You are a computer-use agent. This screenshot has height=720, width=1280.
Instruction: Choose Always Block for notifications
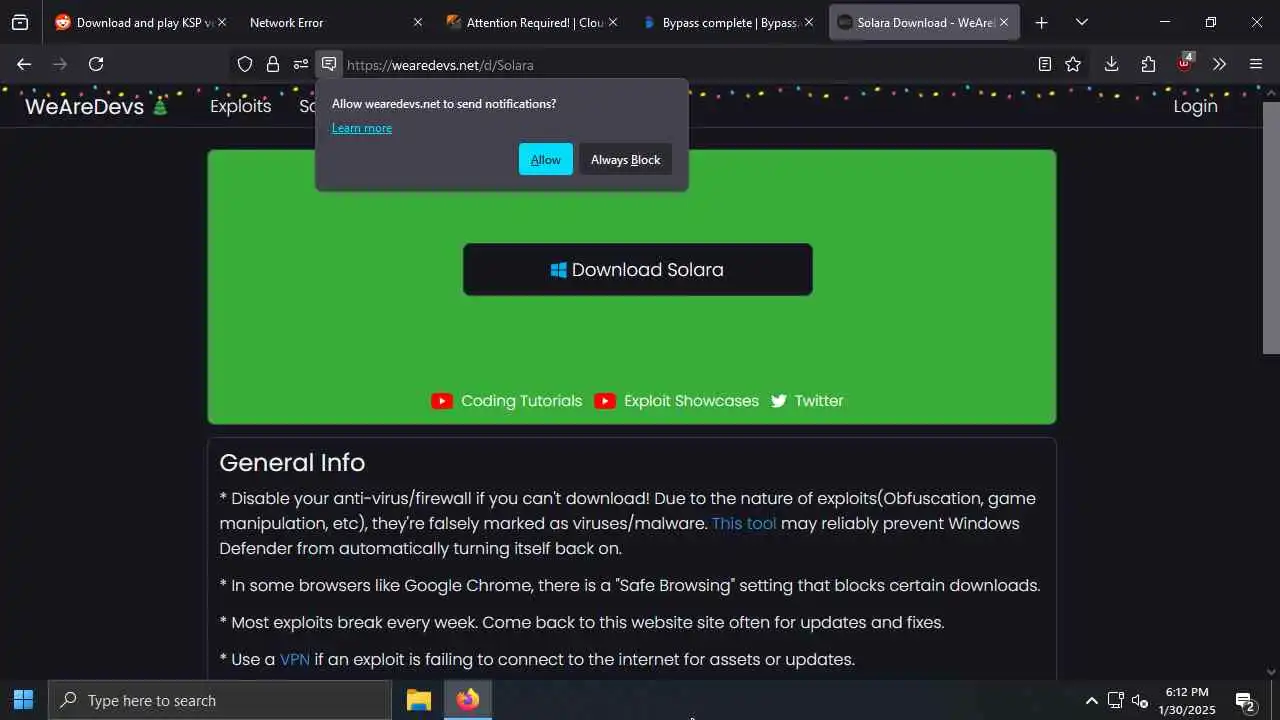click(x=625, y=159)
